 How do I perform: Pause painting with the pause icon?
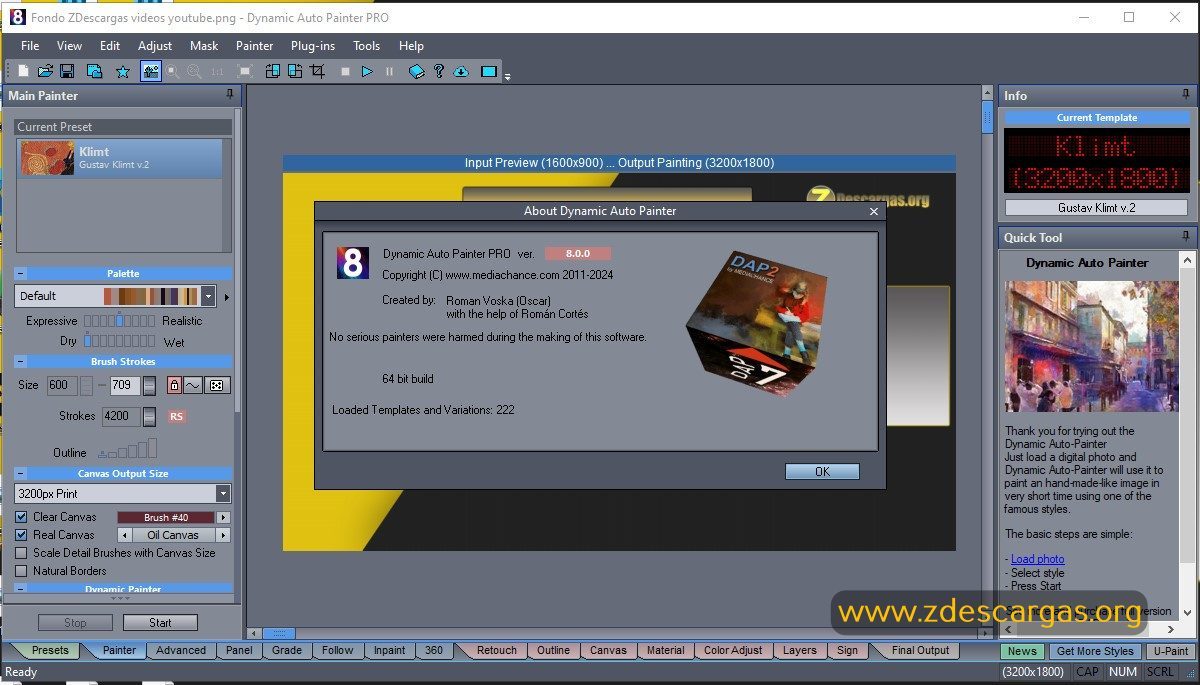click(389, 72)
